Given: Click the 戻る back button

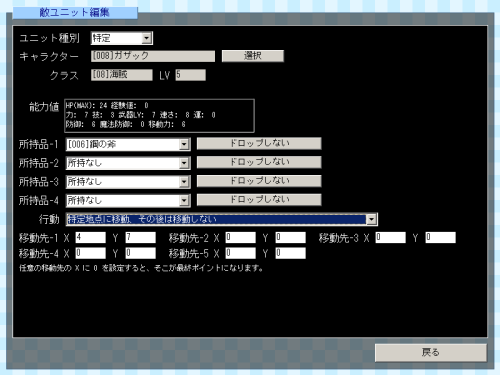Looking at the screenshot, I should point(431,353).
